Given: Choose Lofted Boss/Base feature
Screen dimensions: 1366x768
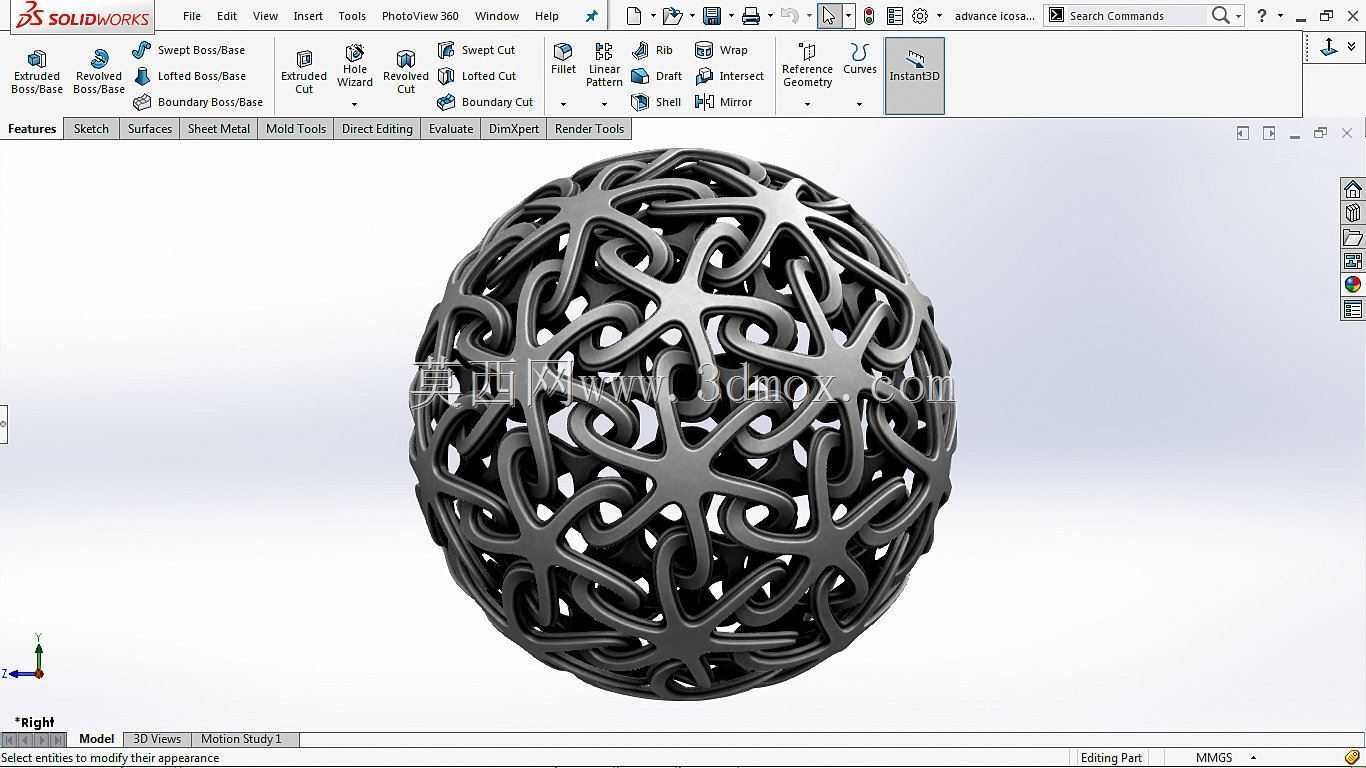Looking at the screenshot, I should pos(189,76).
